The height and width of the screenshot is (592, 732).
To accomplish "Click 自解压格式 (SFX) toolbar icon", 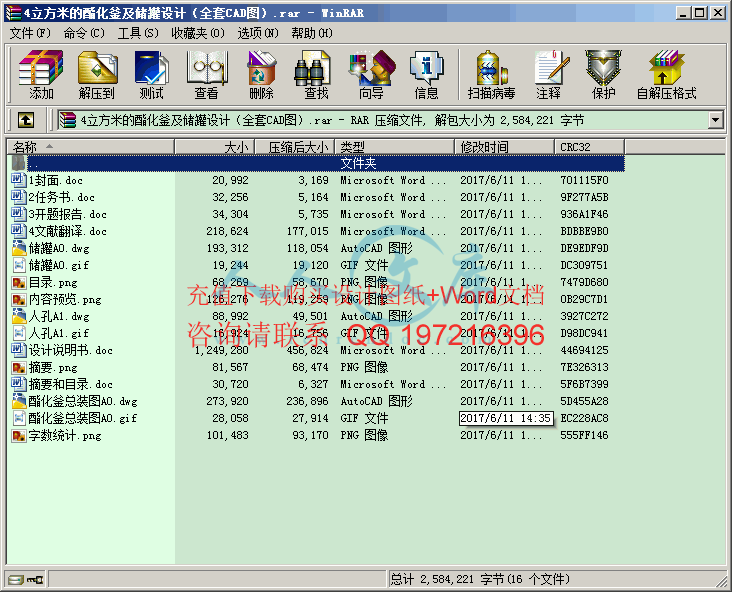I will coord(667,75).
